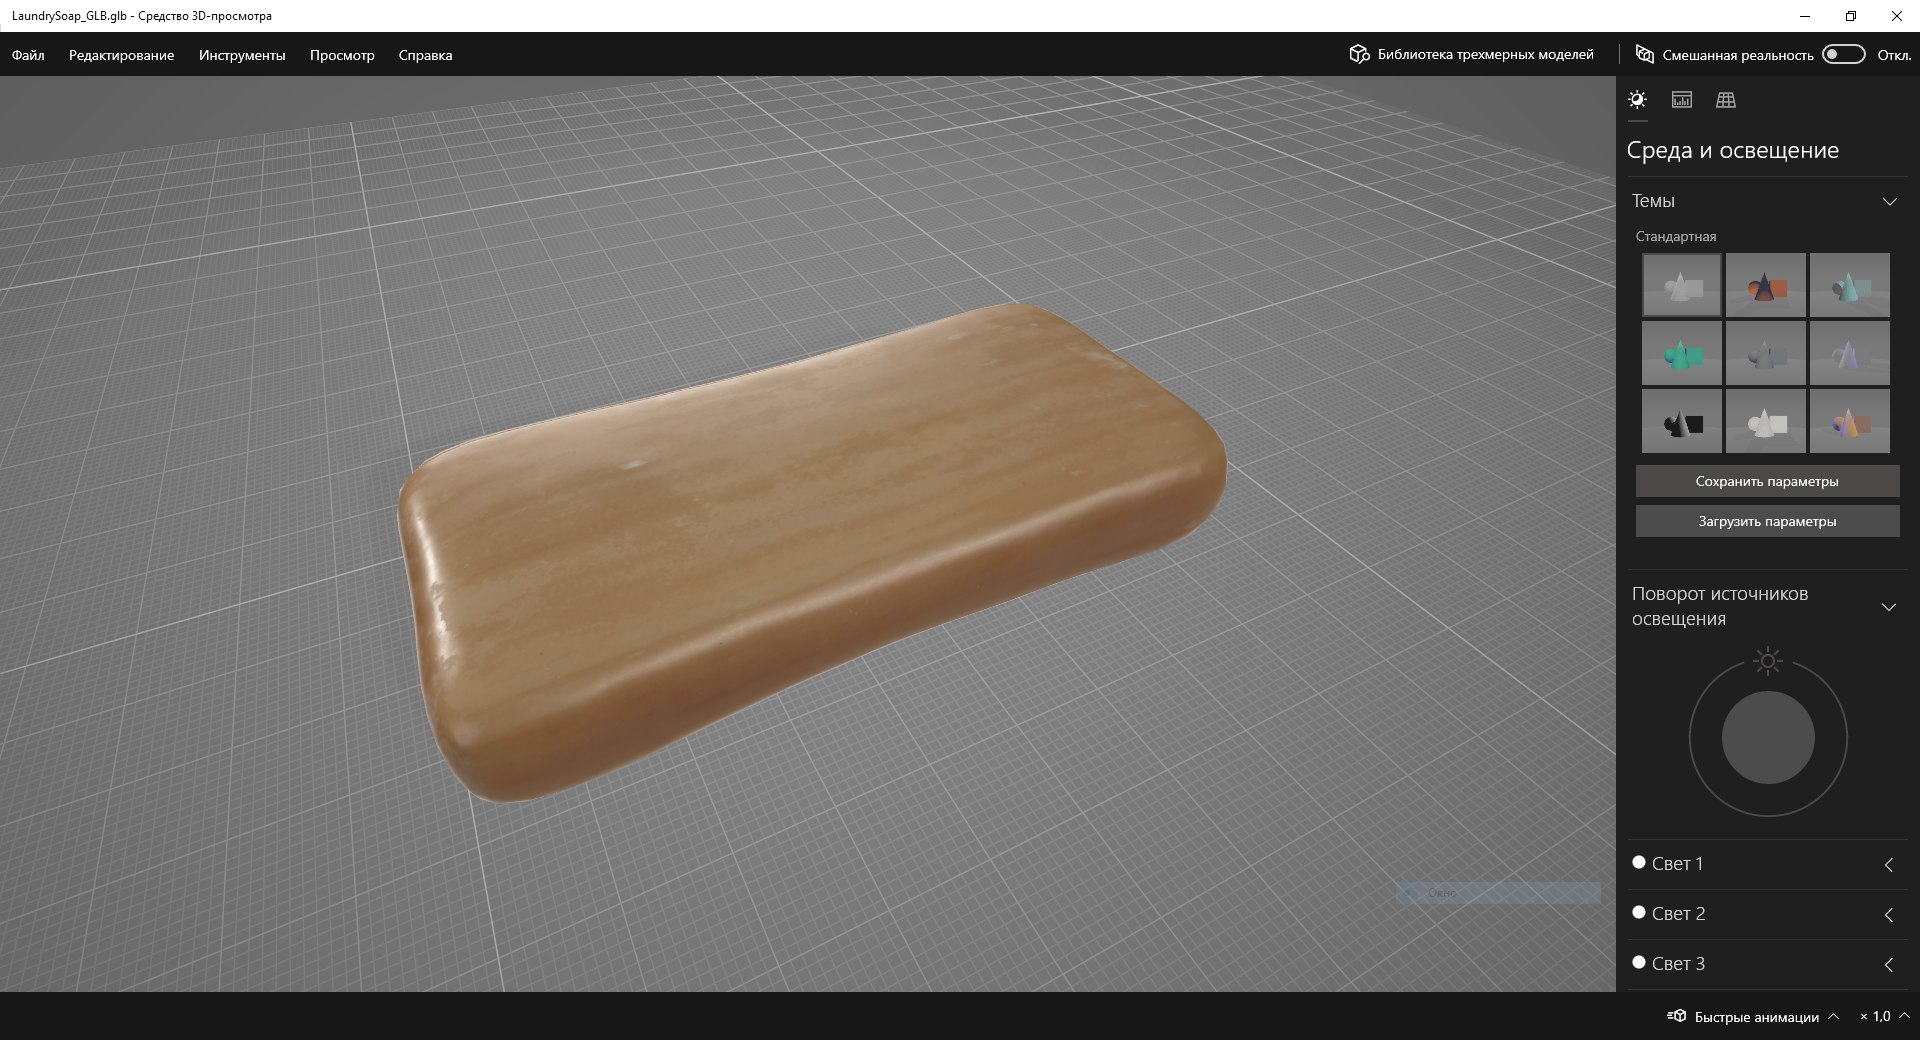
Task: Expand the Свет 1 settings
Action: click(x=1888, y=865)
